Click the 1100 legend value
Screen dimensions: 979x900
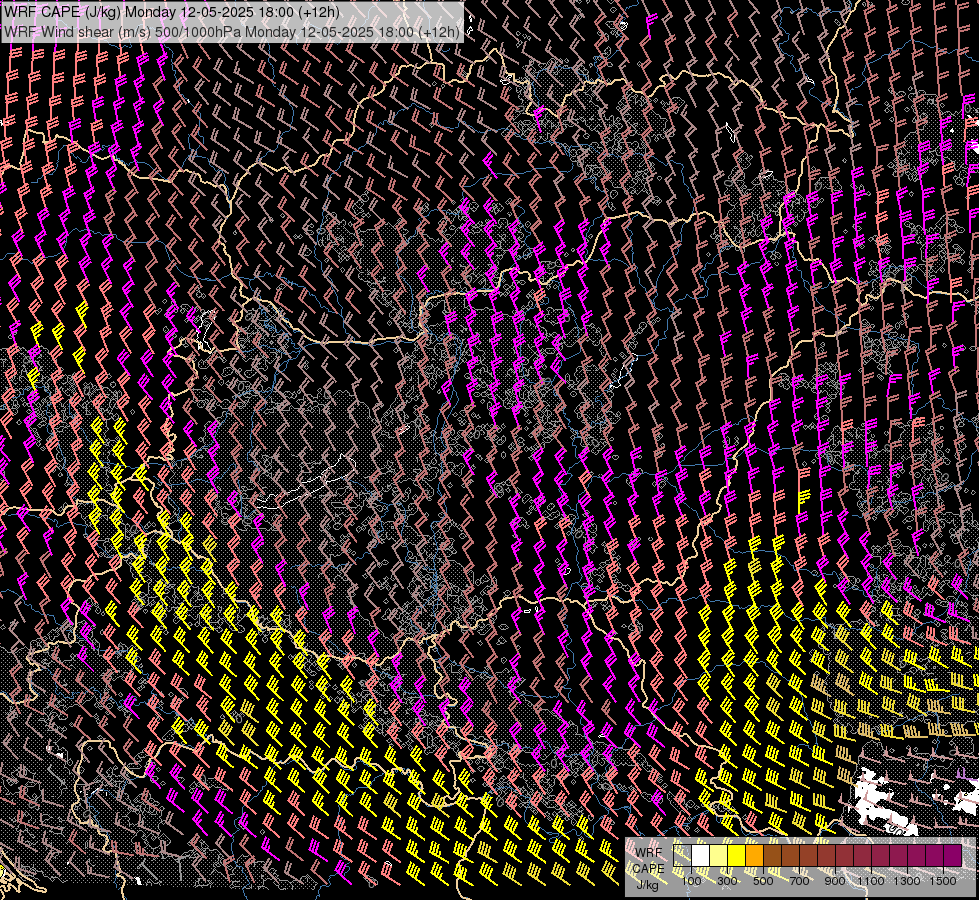click(x=870, y=881)
